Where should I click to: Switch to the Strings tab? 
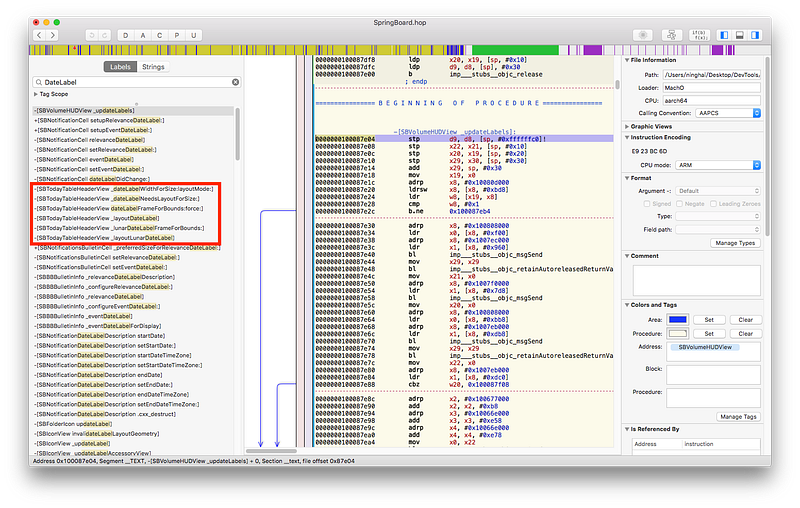tap(153, 67)
